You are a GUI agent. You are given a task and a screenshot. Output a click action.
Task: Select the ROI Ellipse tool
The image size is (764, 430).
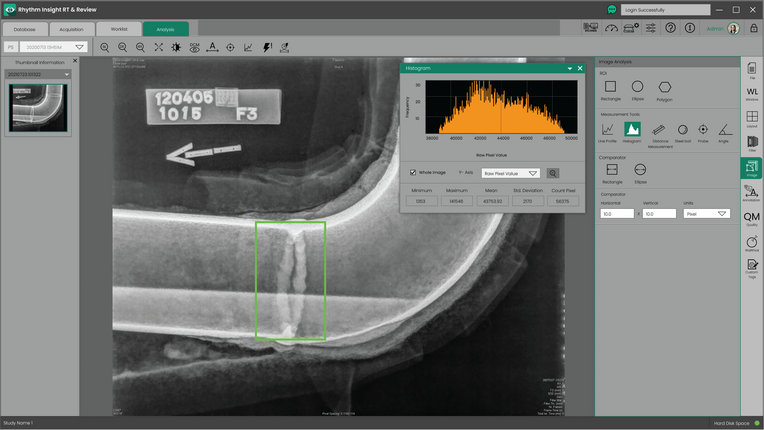pos(637,91)
